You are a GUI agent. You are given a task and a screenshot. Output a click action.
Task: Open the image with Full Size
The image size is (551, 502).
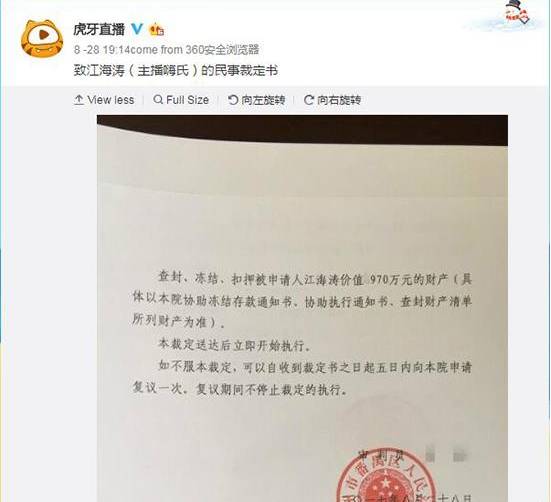[x=181, y=100]
